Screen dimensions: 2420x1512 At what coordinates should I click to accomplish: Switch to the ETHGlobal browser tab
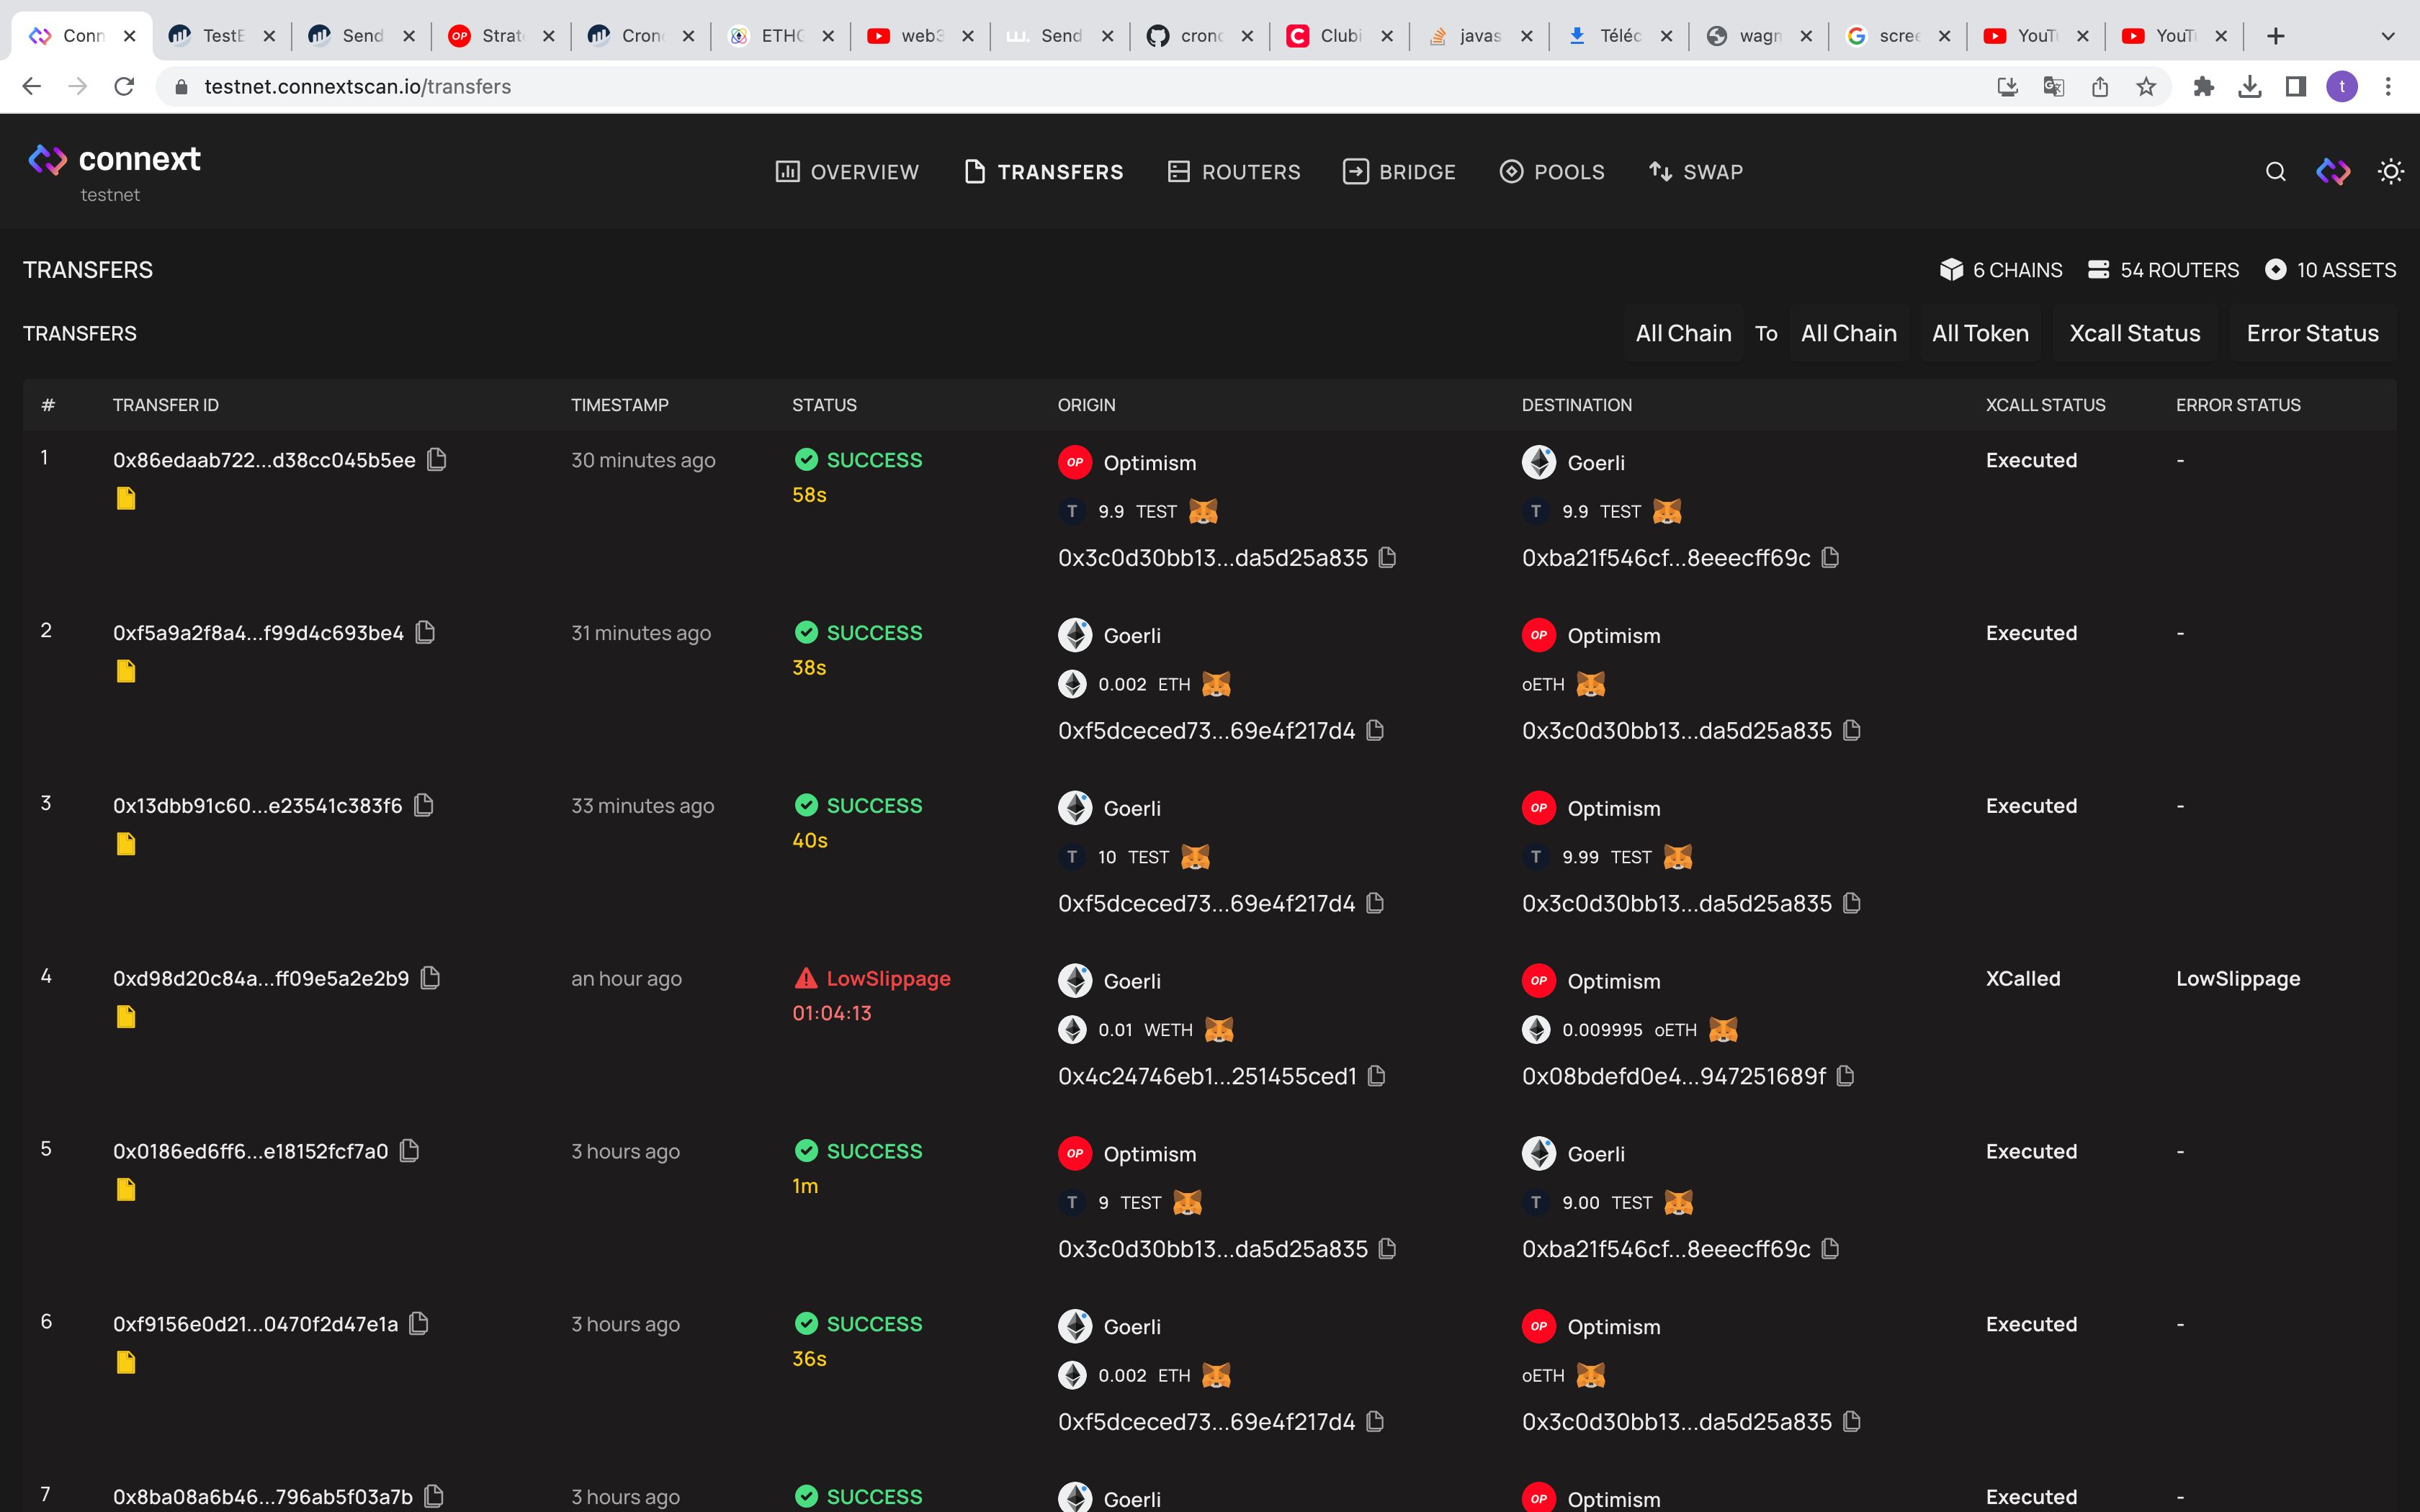click(780, 36)
